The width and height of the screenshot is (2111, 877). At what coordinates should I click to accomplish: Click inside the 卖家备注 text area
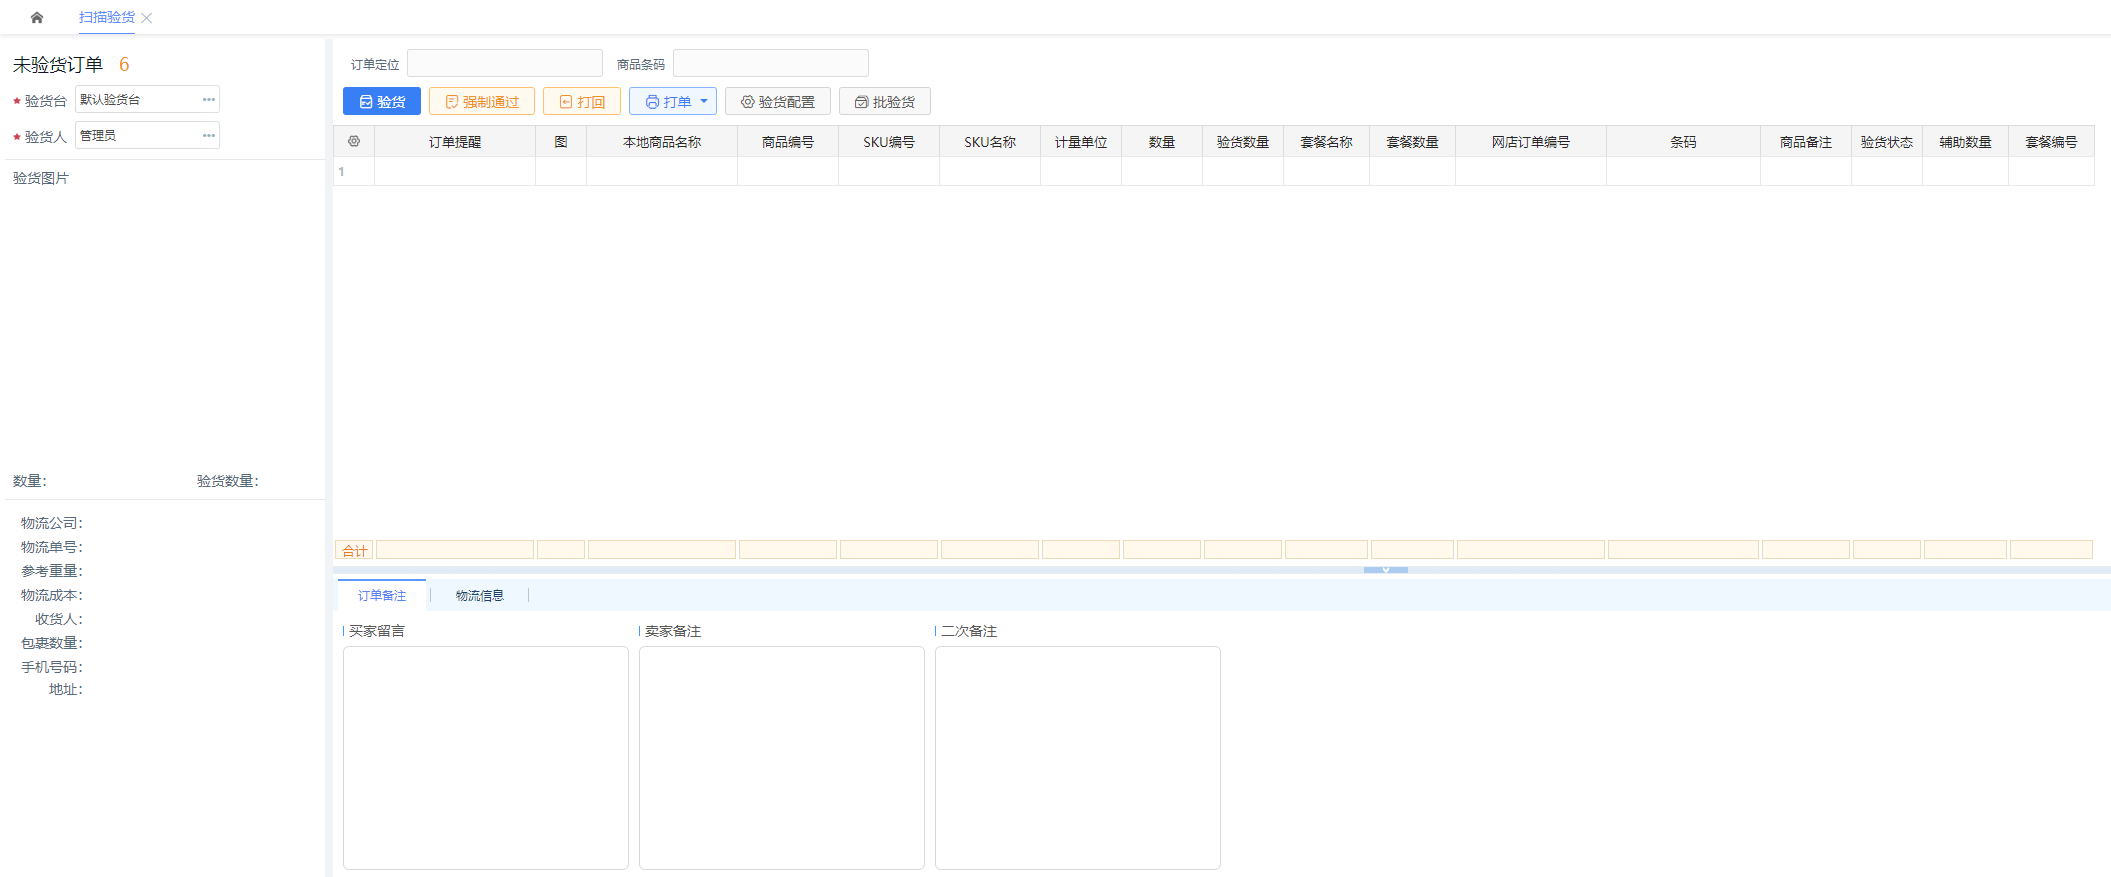point(782,758)
